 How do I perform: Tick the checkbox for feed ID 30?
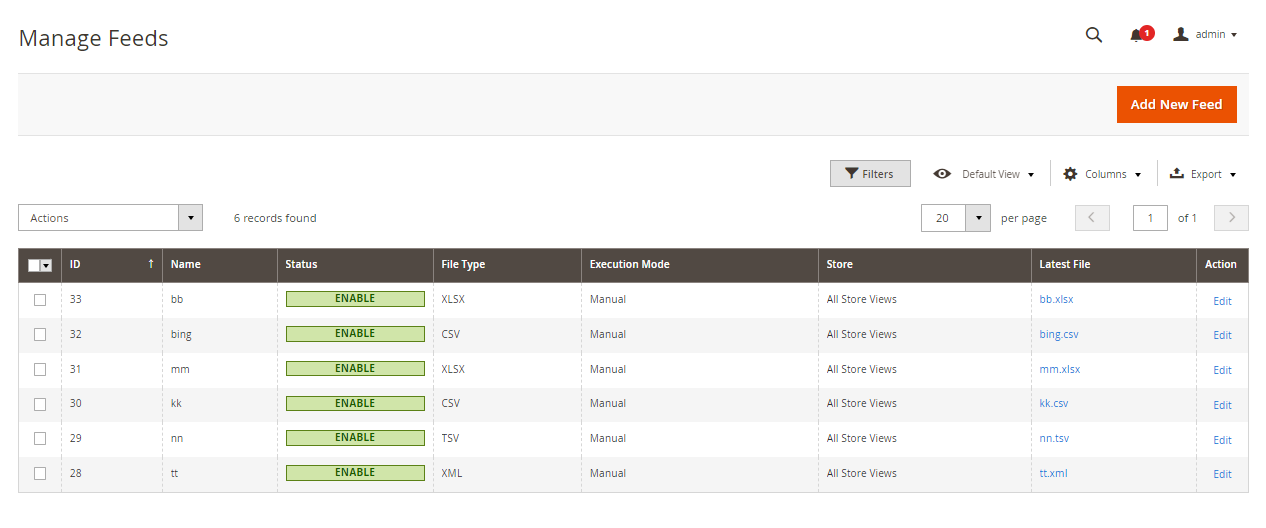[40, 404]
